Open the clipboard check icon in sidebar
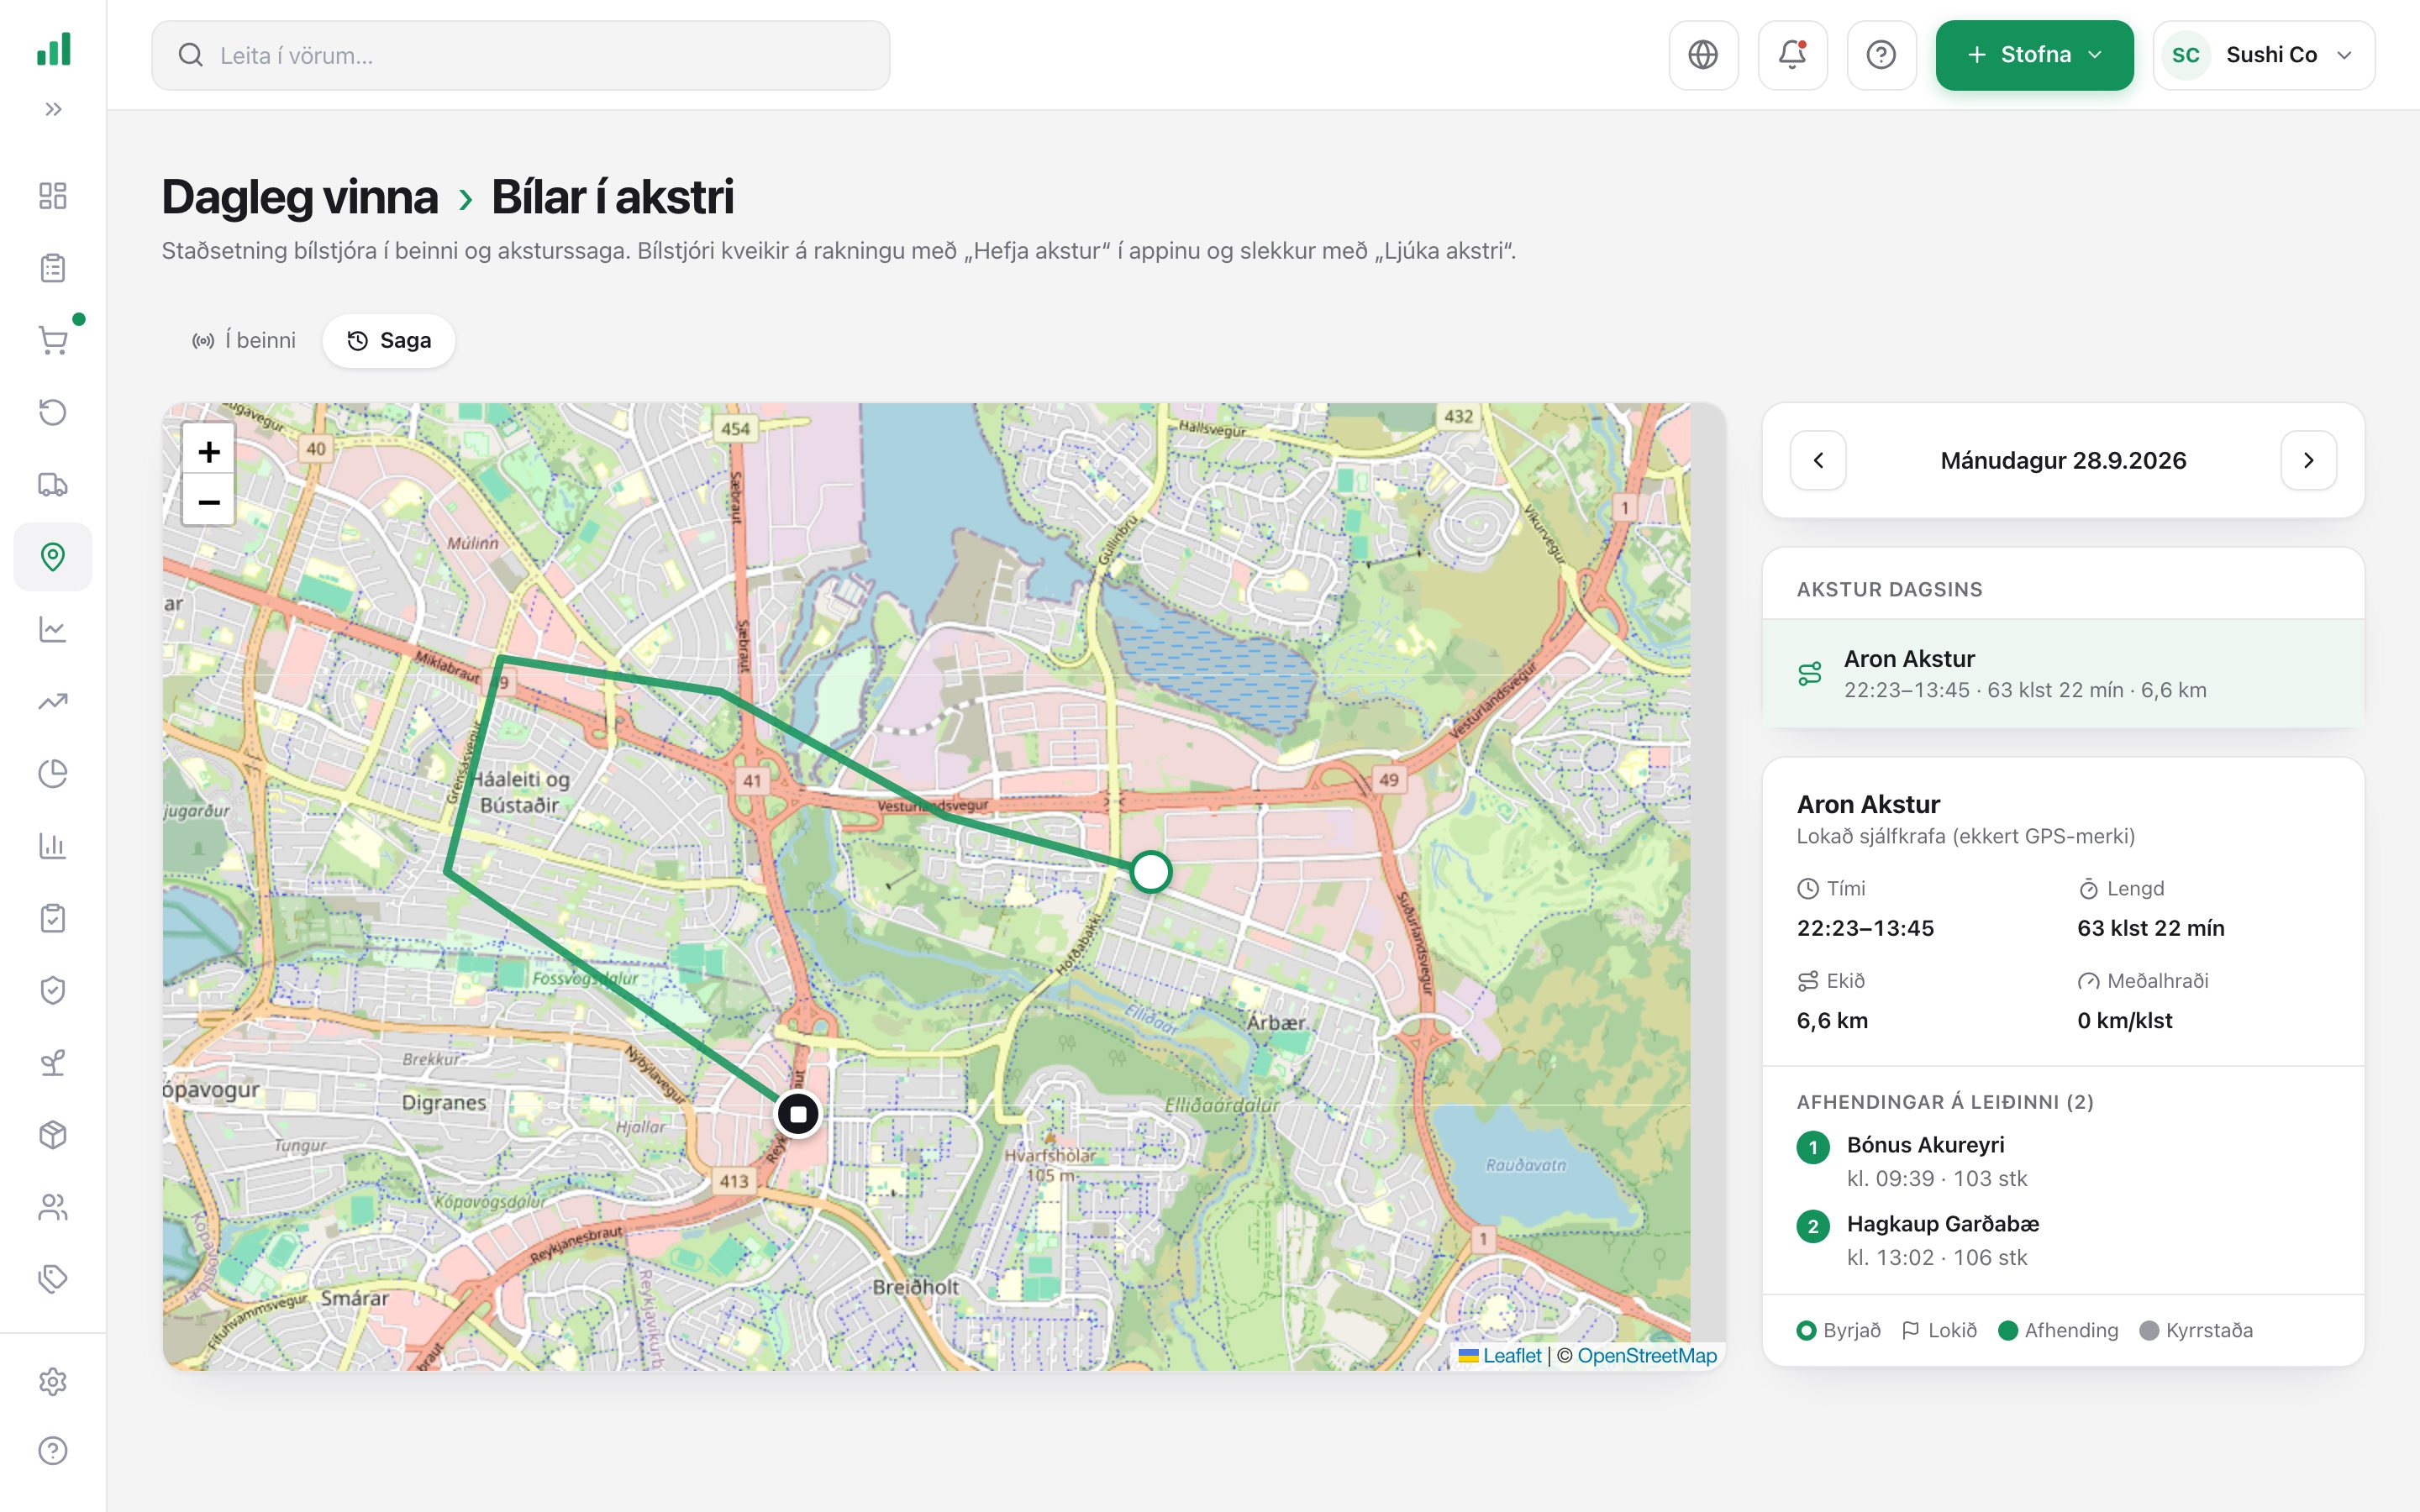This screenshot has width=2420, height=1512. pos(53,918)
